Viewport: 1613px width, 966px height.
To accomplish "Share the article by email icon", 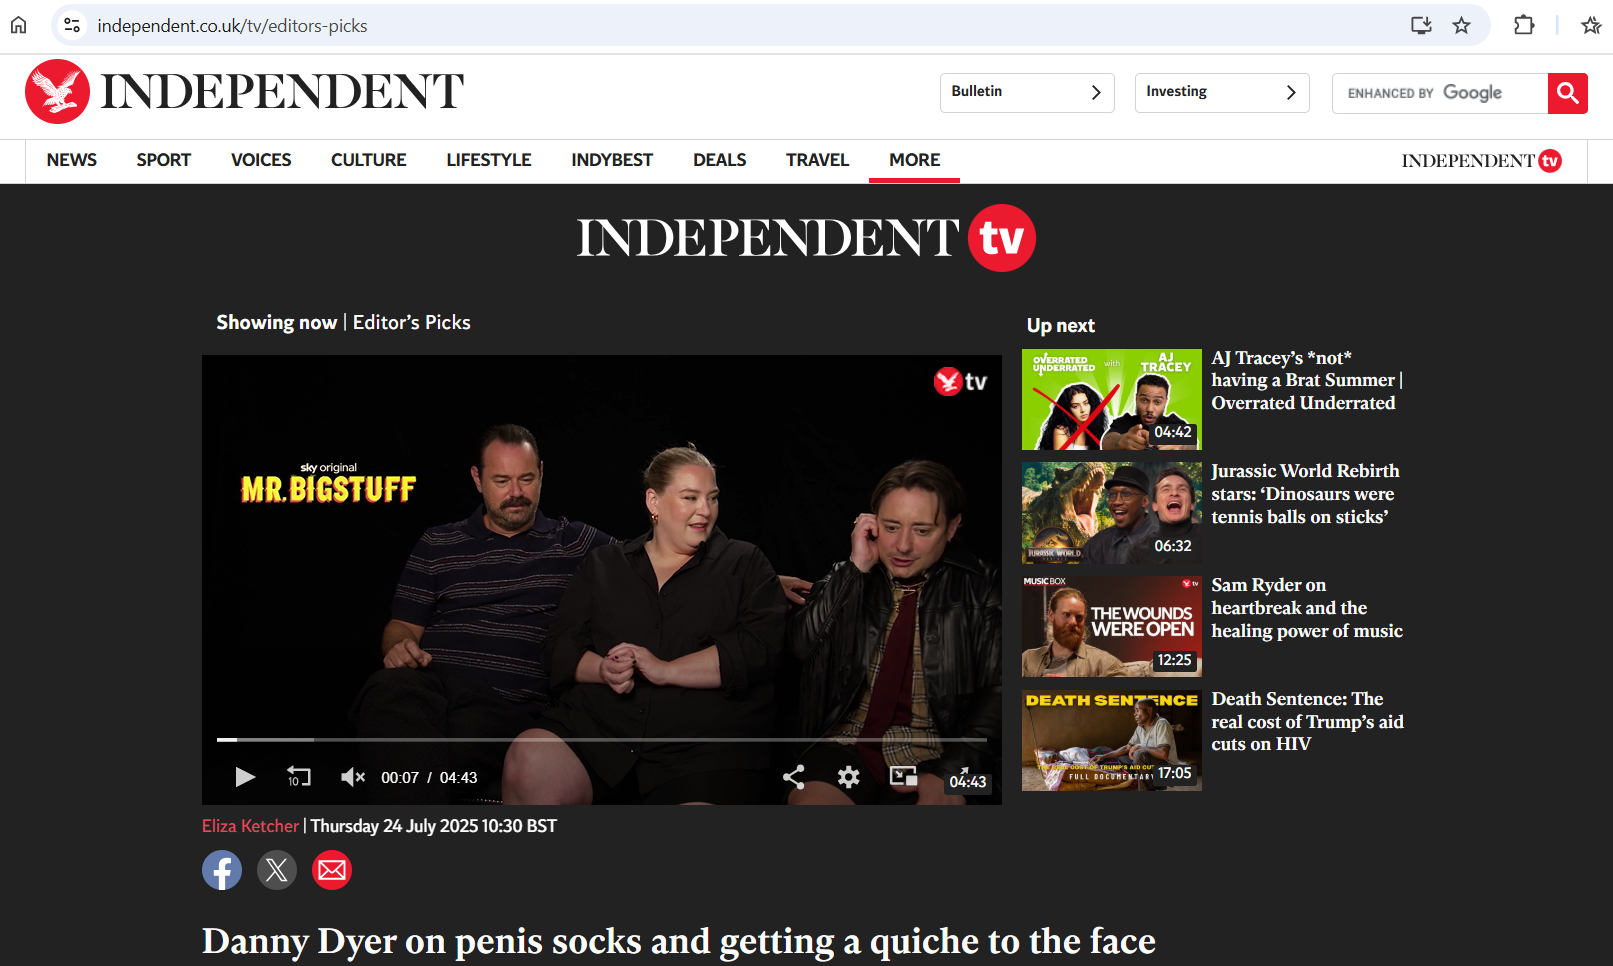I will point(332,870).
